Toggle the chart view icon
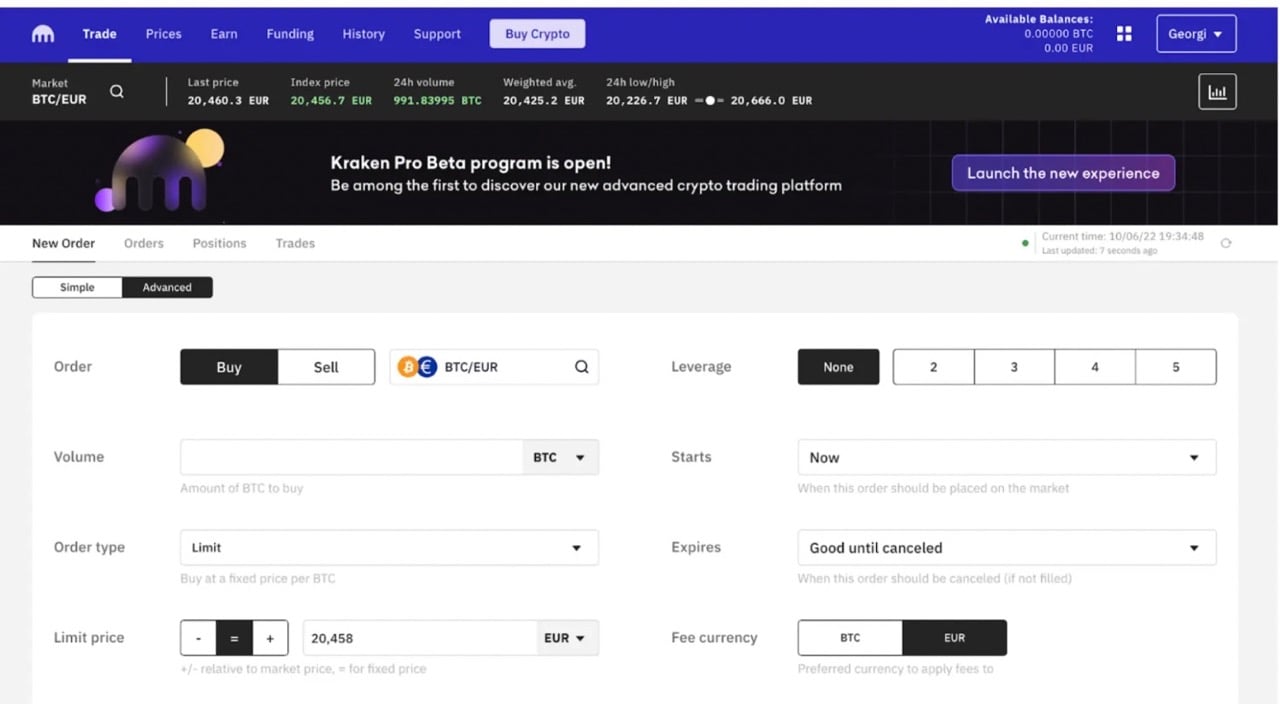 coord(1217,92)
